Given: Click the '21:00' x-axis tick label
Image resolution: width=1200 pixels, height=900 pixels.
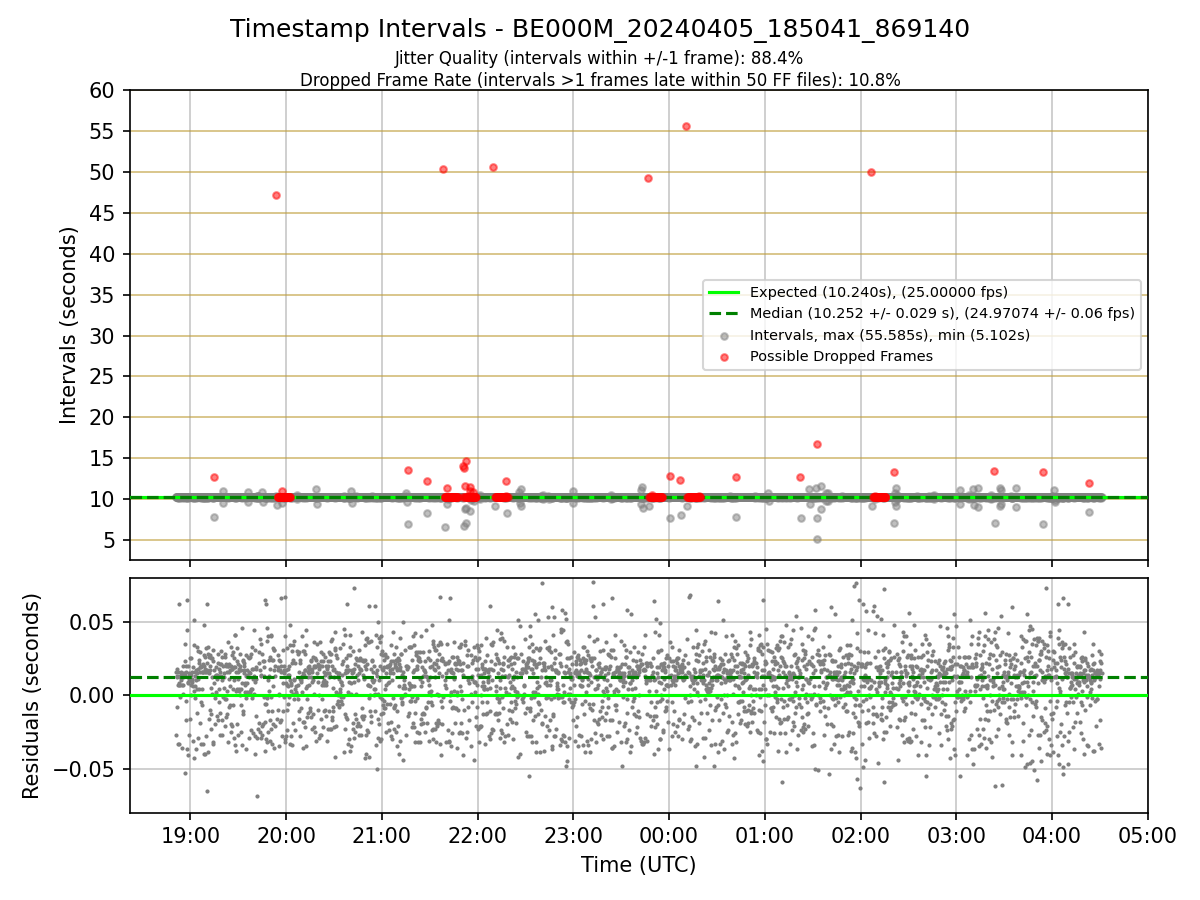Looking at the screenshot, I should coord(382,836).
